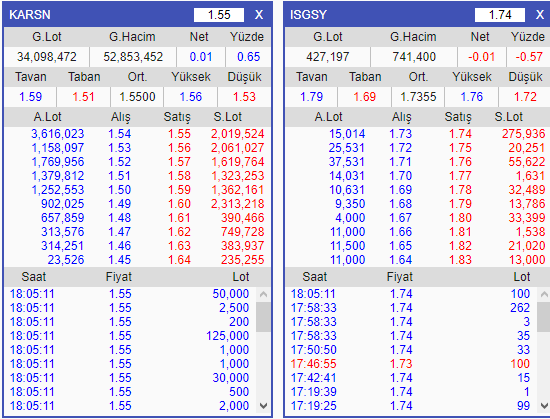Select the red 17:46:55 ISGSY trade row
This screenshot has height=419, width=550.
(410, 364)
